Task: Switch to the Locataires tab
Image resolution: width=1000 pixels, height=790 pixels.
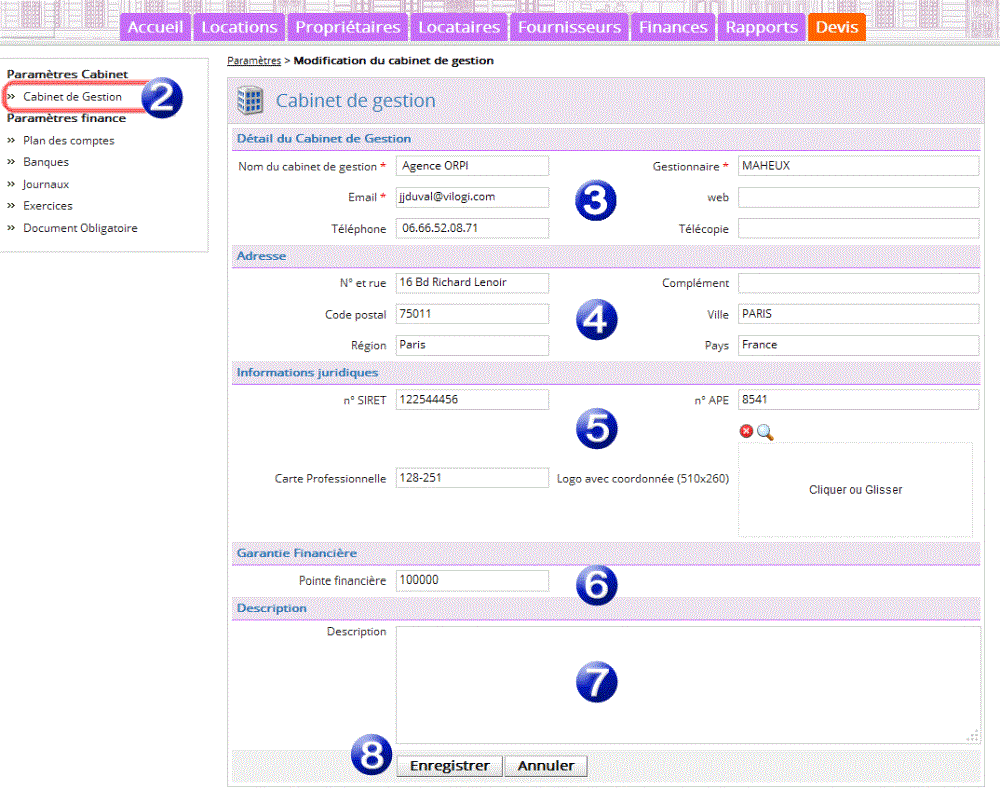Action: (459, 27)
